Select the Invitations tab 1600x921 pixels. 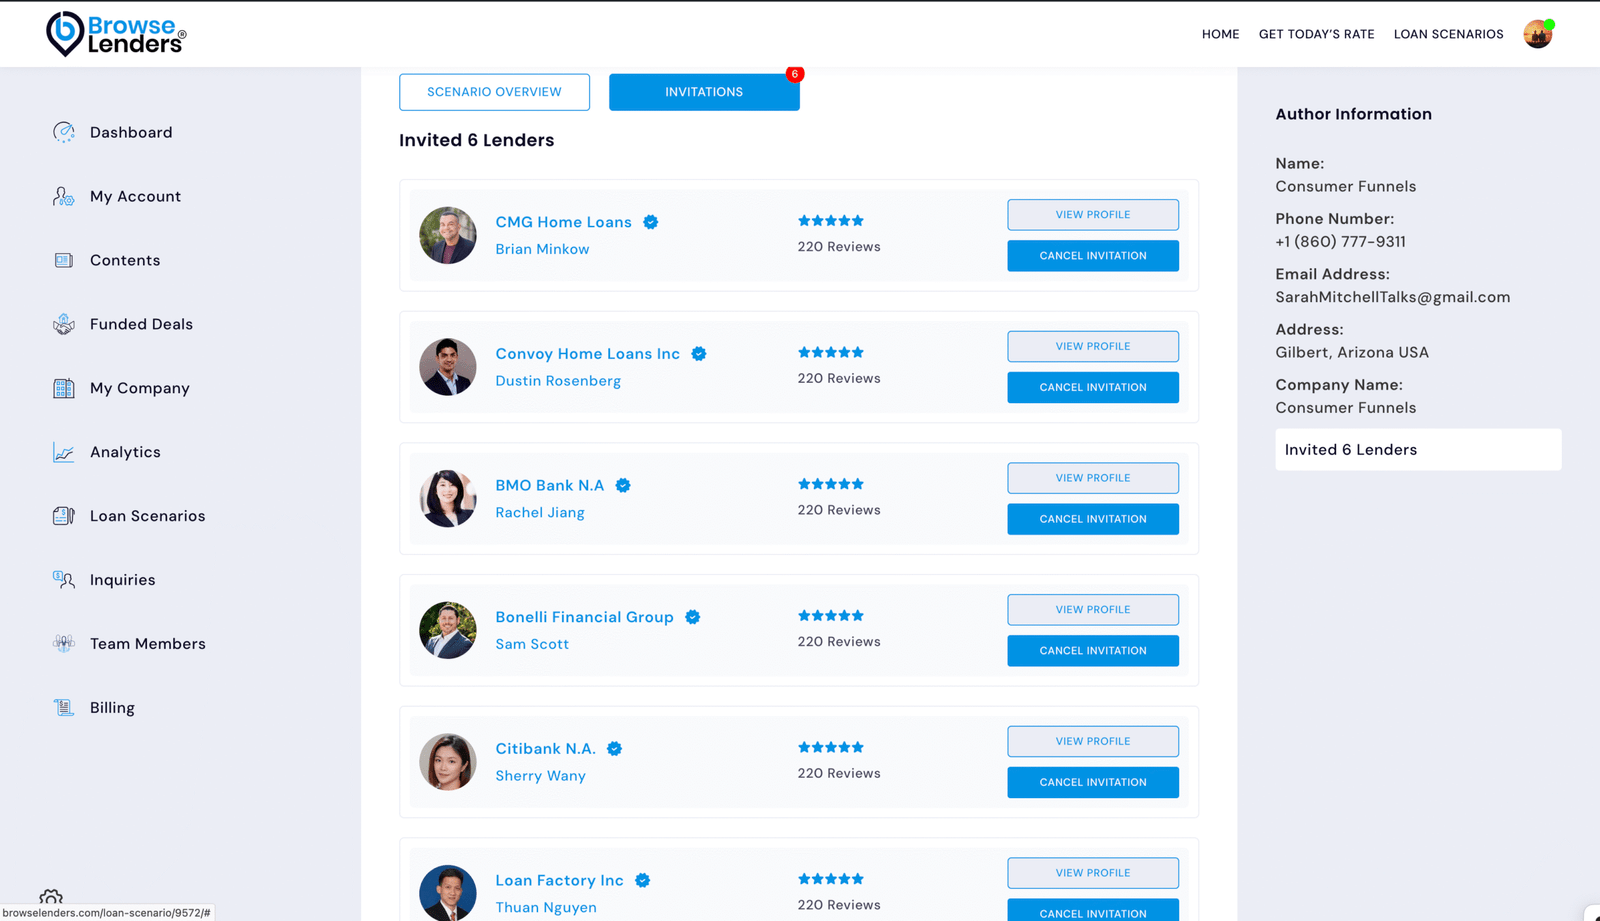704,92
